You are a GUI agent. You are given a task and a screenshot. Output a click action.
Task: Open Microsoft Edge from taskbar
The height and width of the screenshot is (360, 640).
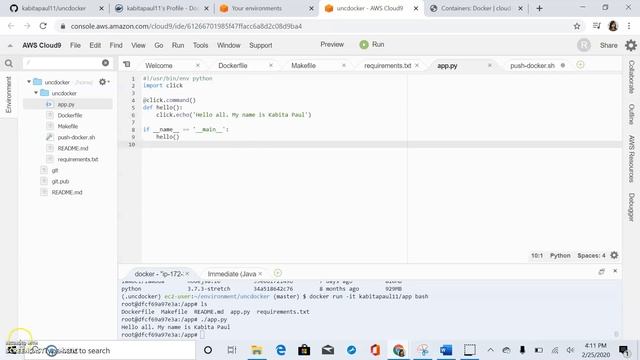click(280, 350)
